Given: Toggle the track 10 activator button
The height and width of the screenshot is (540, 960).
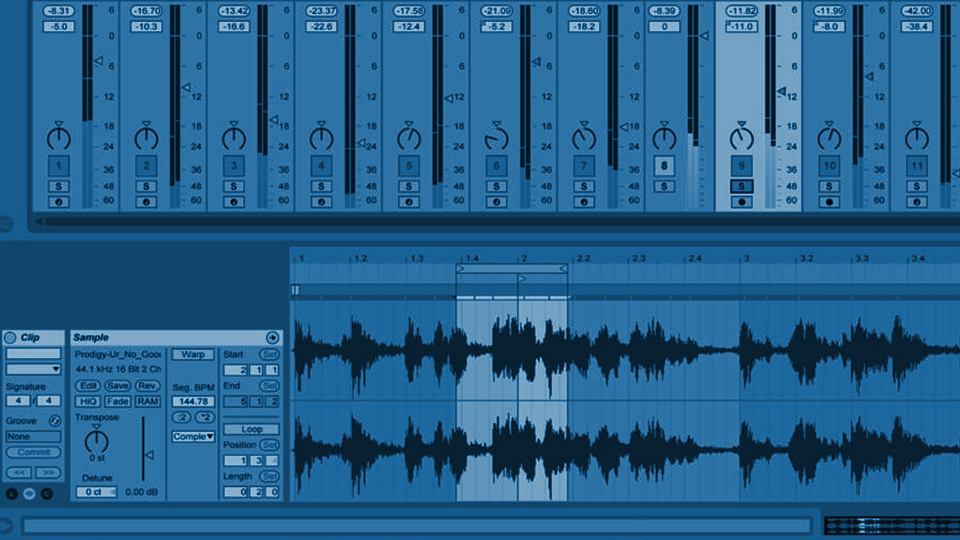Looking at the screenshot, I should [x=829, y=165].
